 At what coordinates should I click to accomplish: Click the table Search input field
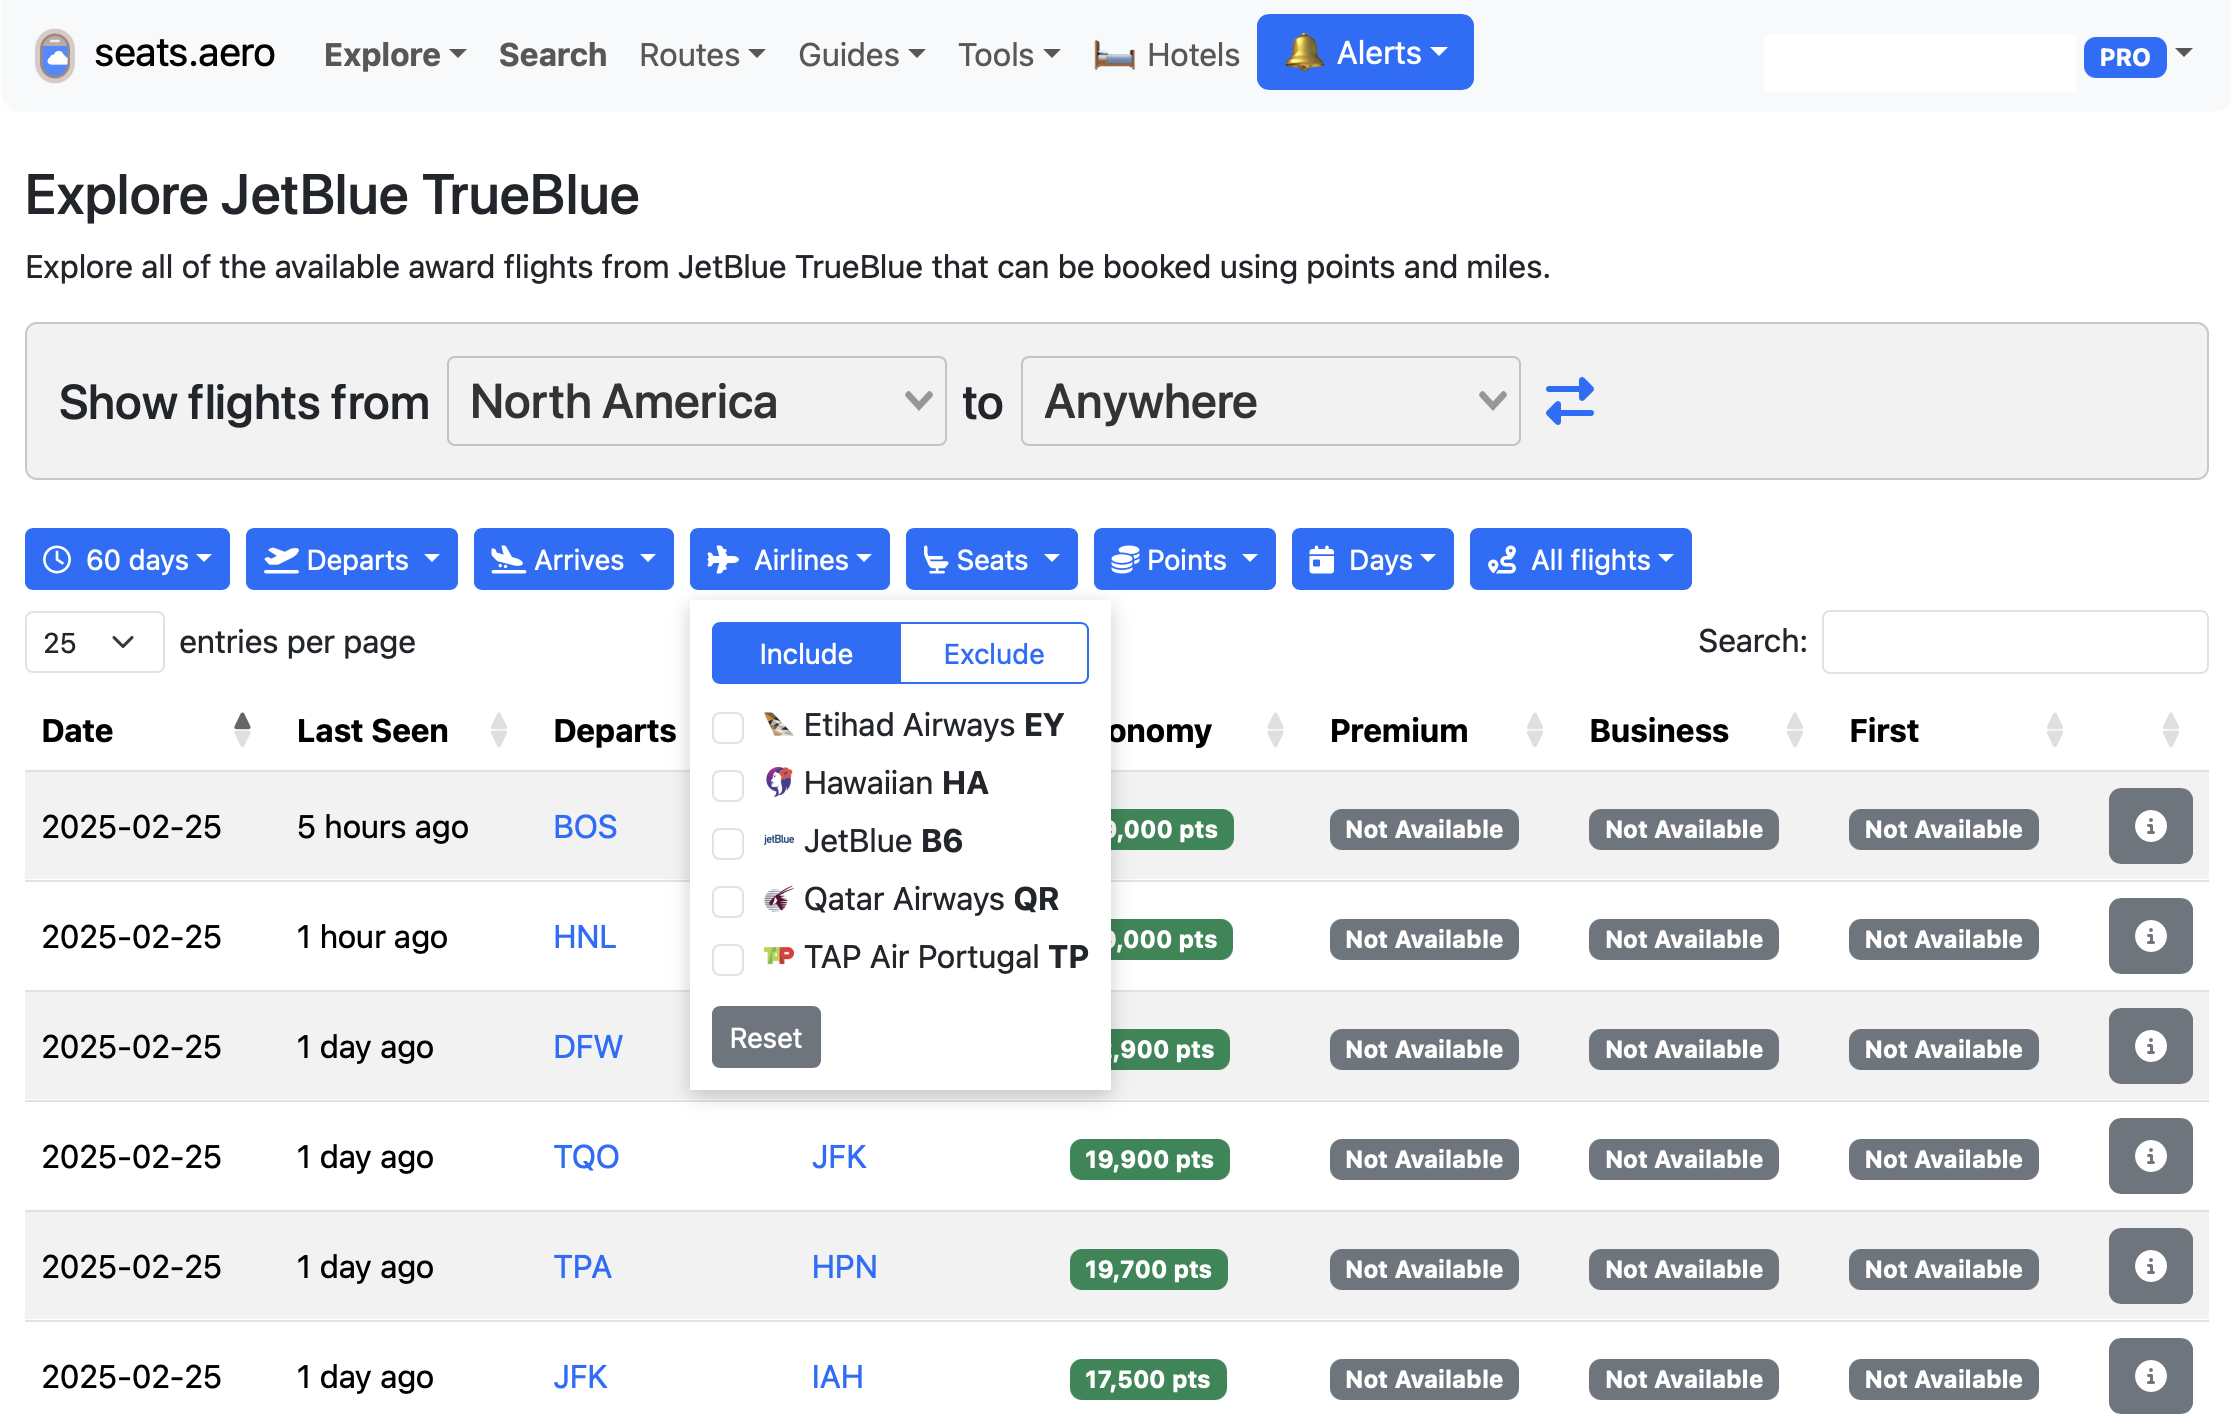(2015, 641)
